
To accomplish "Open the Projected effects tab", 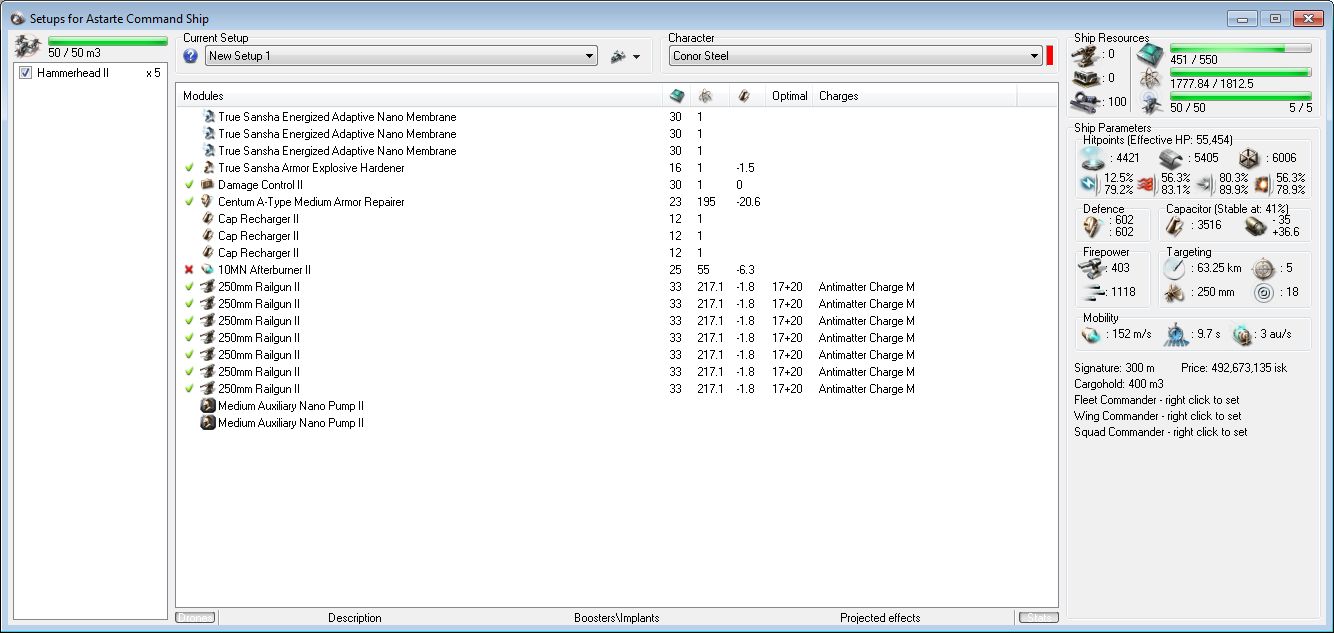I will [x=880, y=618].
